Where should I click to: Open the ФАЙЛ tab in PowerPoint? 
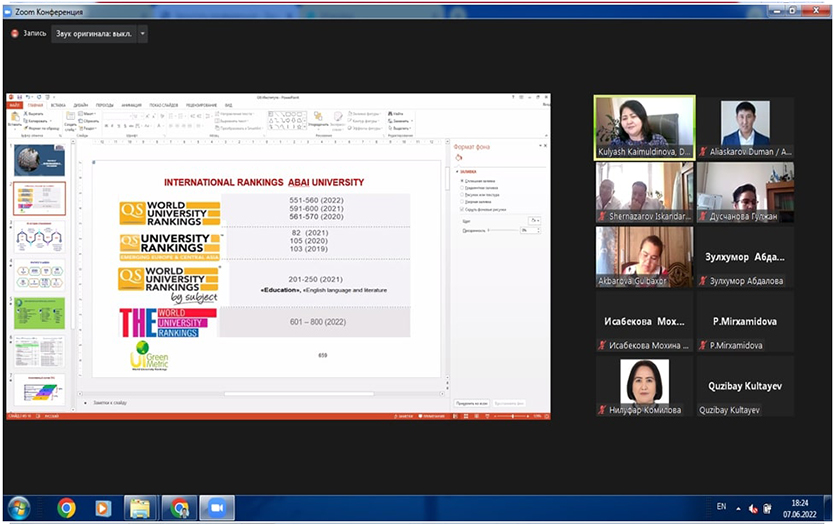click(x=15, y=105)
